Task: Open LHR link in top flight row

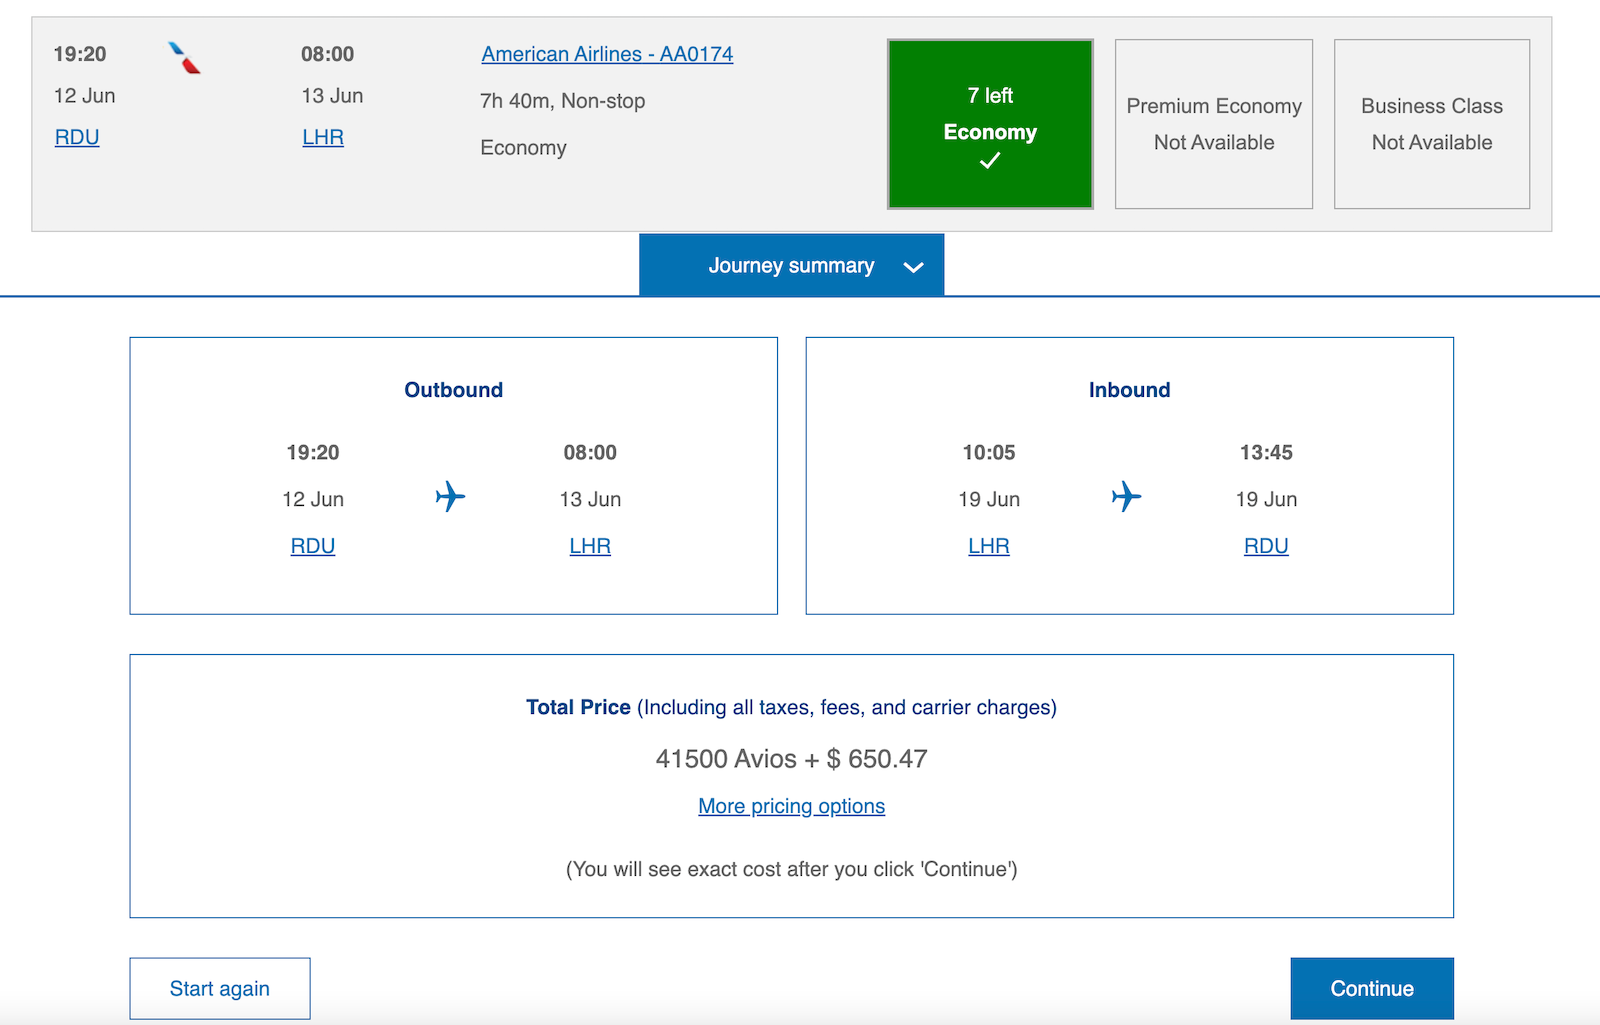Action: pos(323,137)
